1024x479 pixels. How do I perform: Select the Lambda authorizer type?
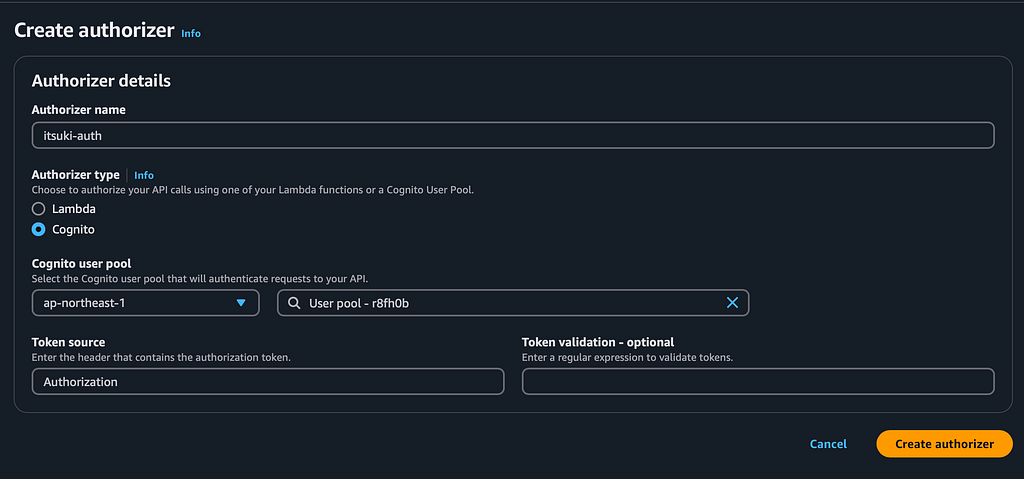[x=39, y=209]
